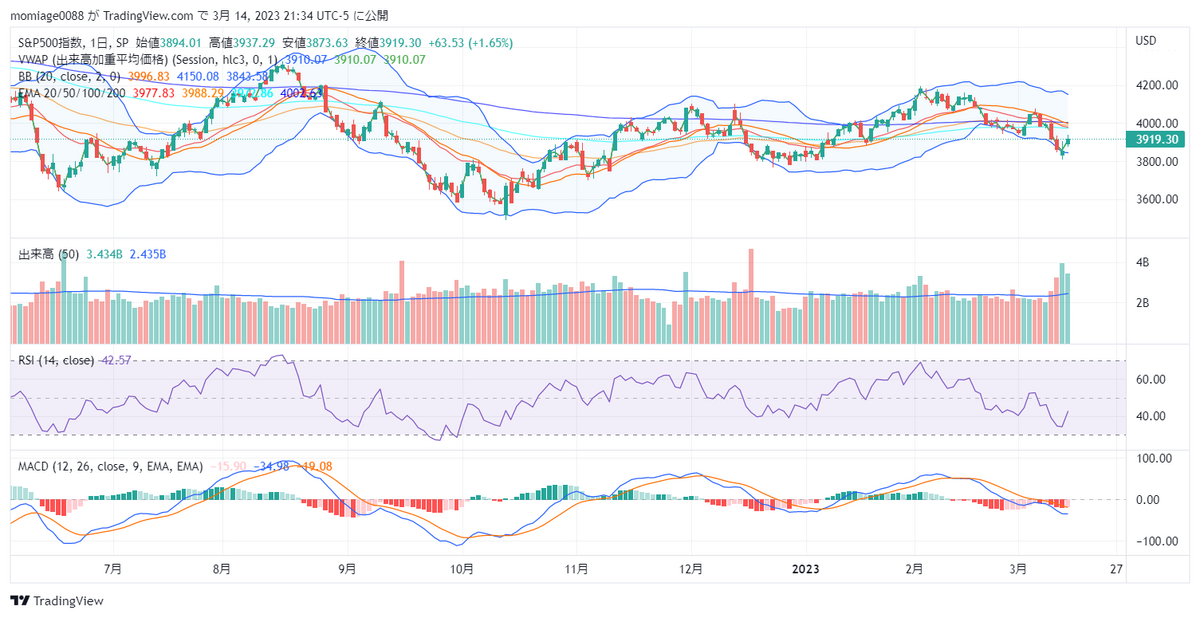1200x618 pixels.
Task: Click the 12月 label on time axis
Action: pyautogui.click(x=691, y=568)
